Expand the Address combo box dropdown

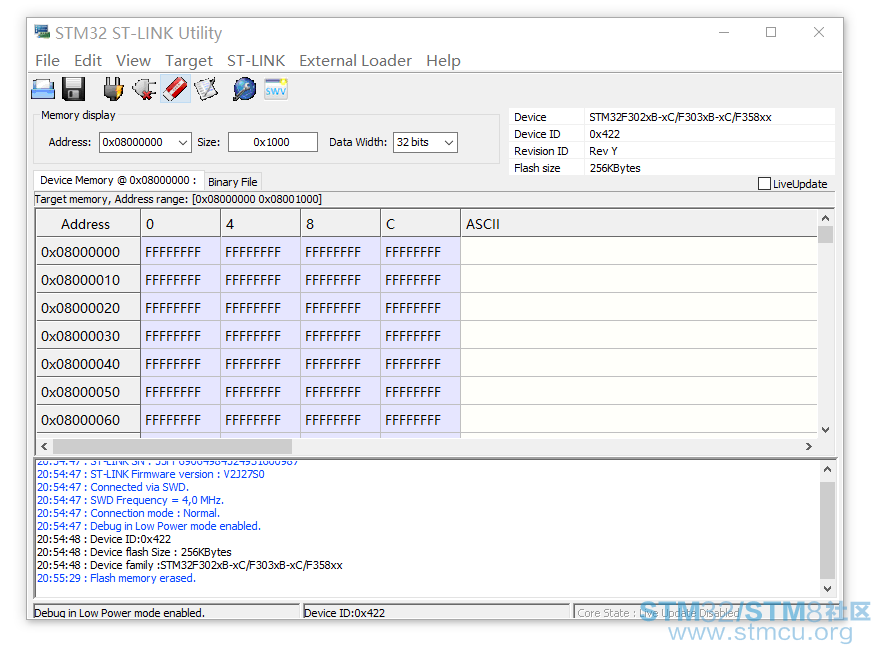click(182, 143)
